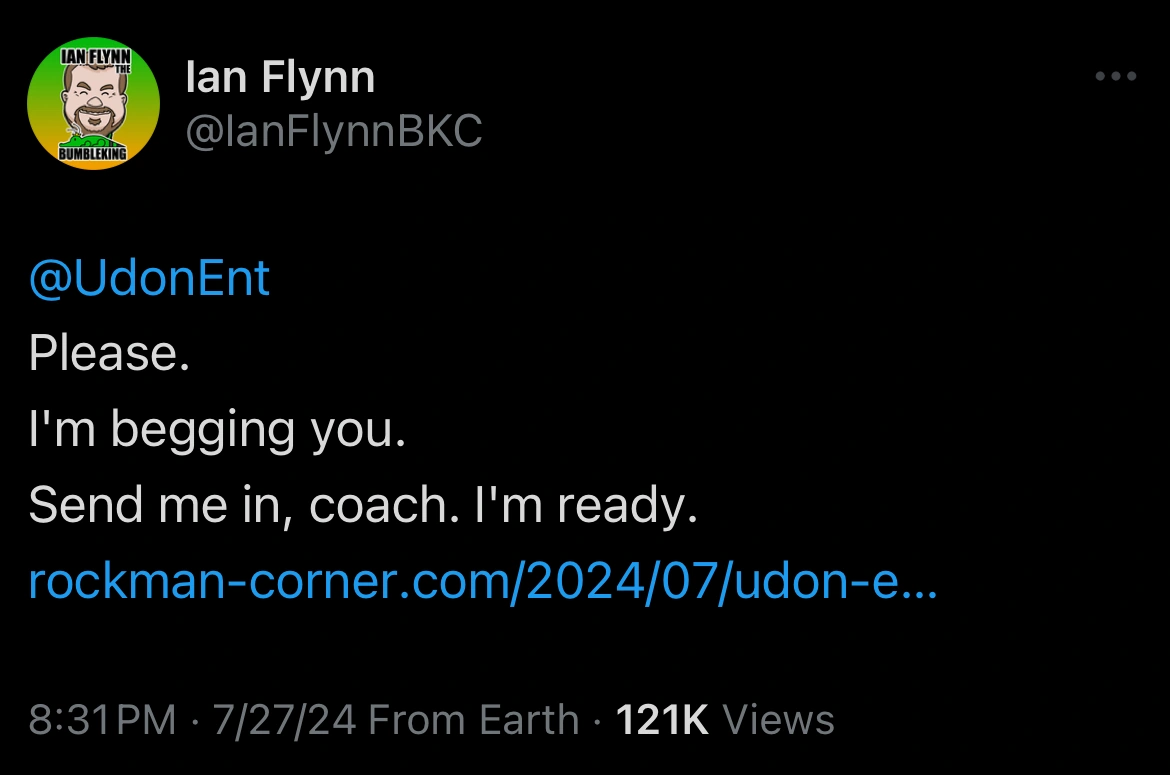Open the @UdonEnt profile mention
Viewport: 1170px width, 775px height.
(148, 279)
